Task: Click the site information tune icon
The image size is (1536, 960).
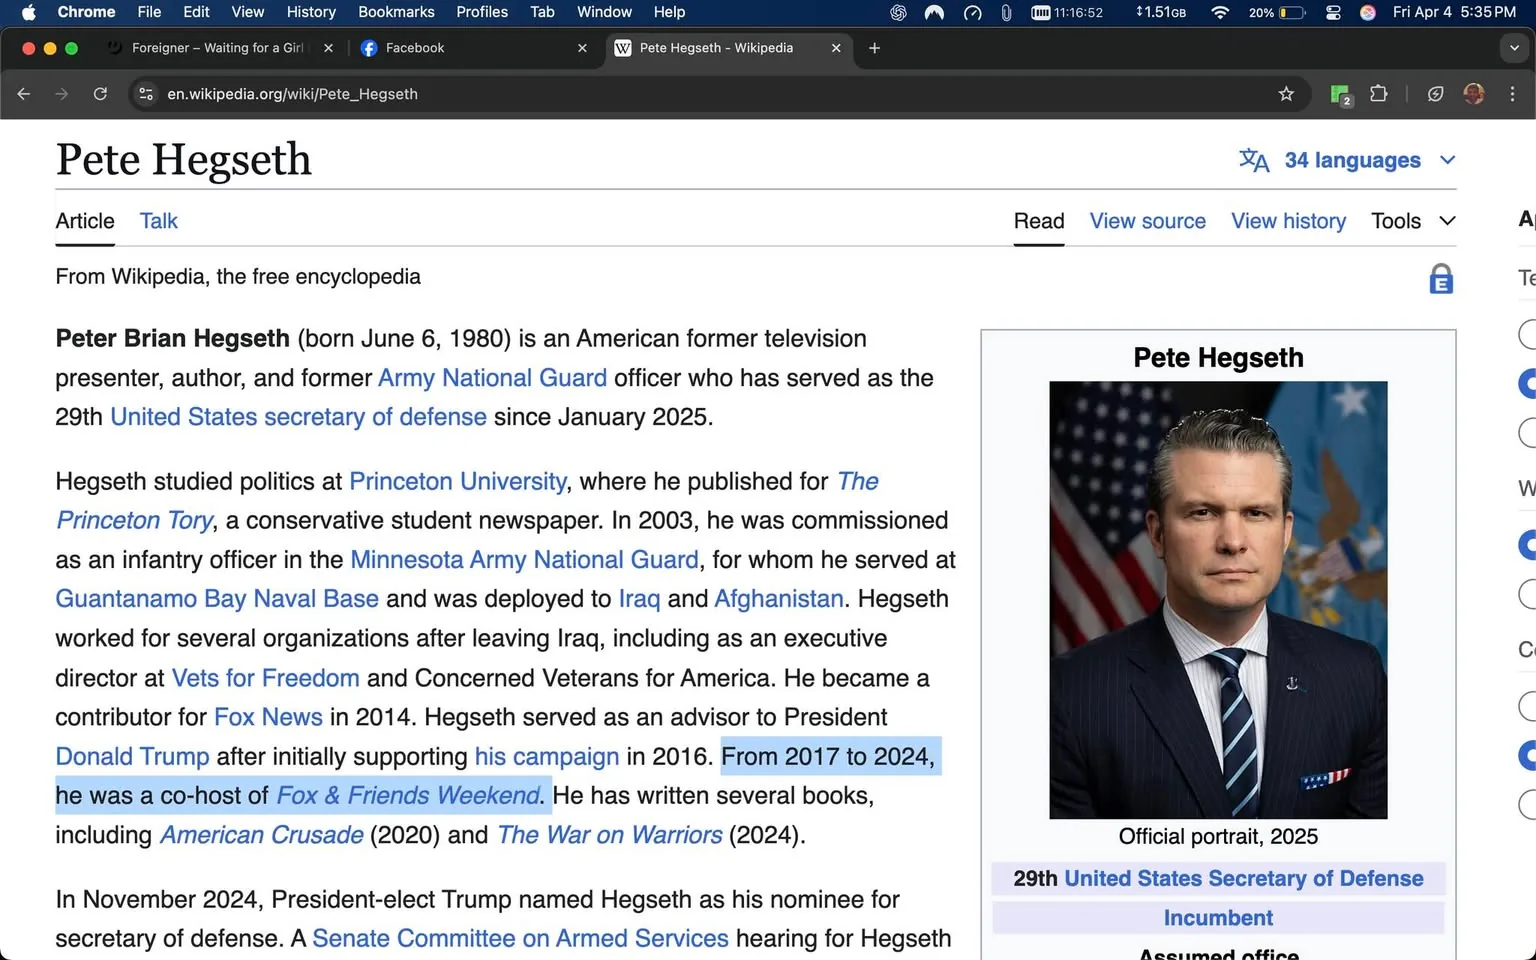Action: [146, 94]
